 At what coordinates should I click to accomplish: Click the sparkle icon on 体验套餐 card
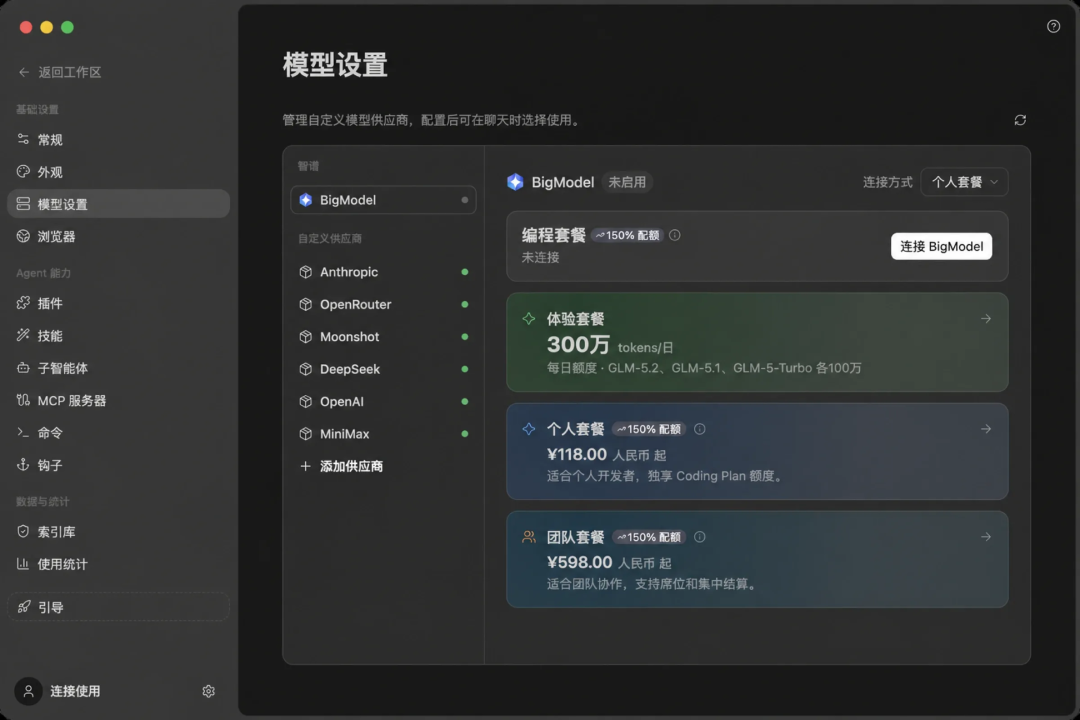(x=529, y=318)
